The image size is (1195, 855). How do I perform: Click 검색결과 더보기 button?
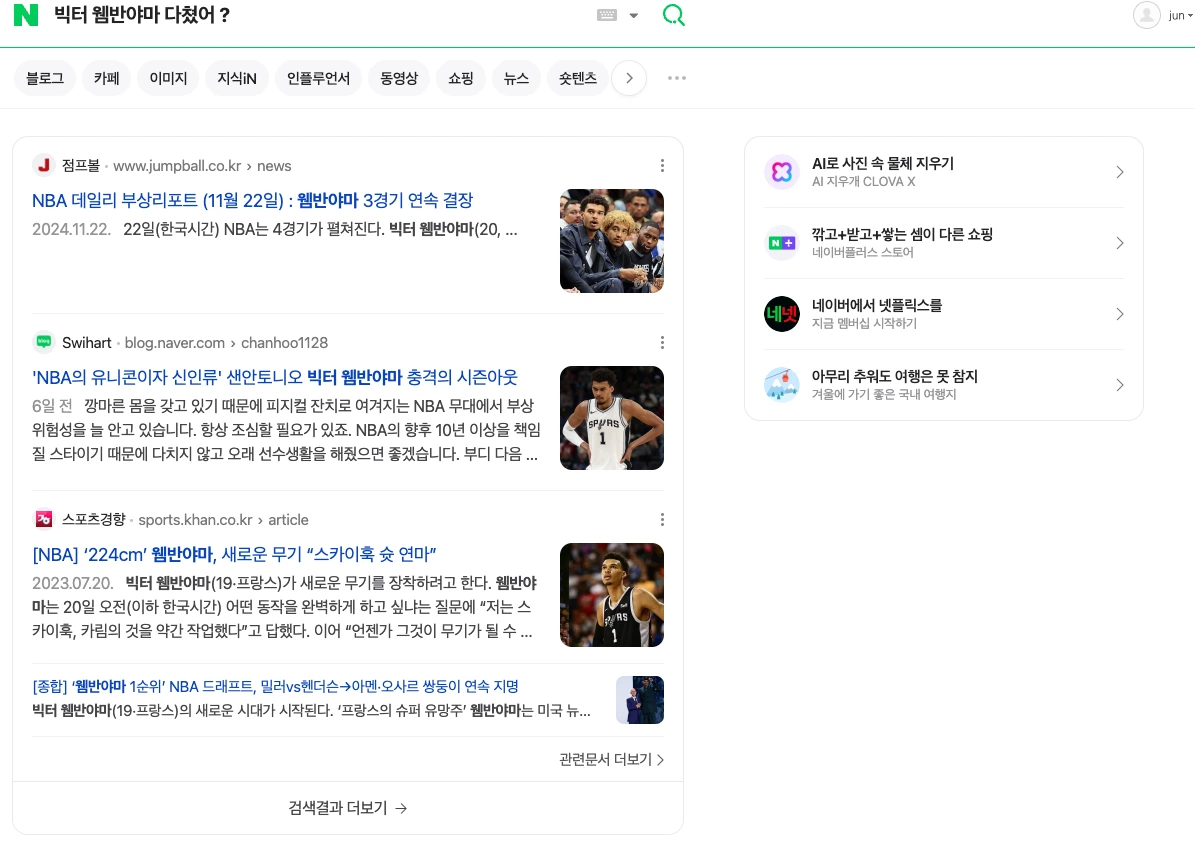[348, 808]
